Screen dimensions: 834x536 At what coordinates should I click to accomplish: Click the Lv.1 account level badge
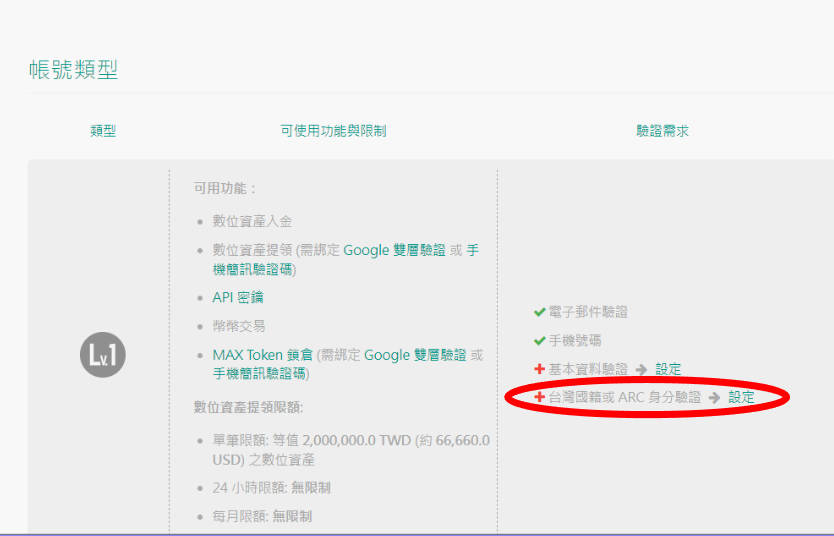coord(103,355)
